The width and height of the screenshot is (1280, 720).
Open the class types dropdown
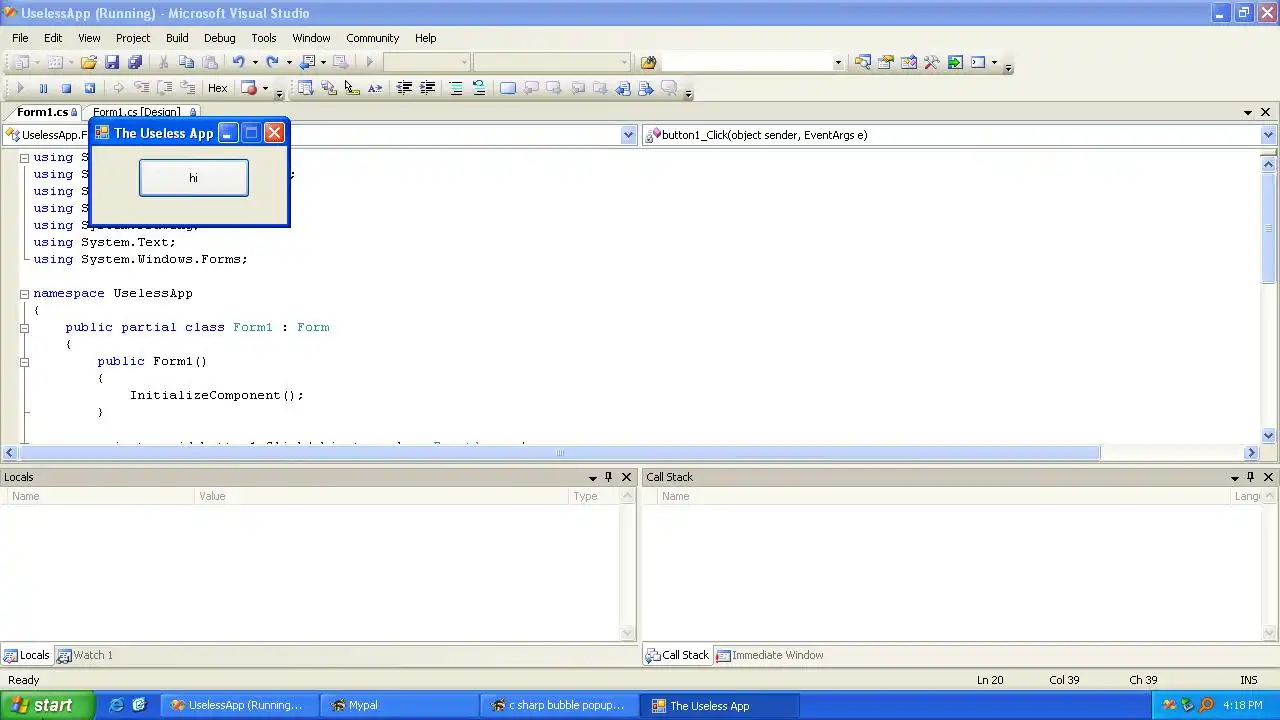[628, 135]
